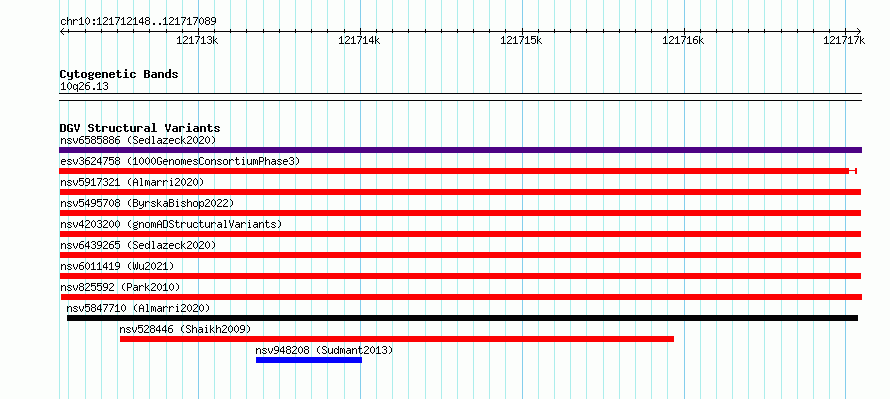Select the nsv5847710 (Almarri2020) label
This screenshot has height=399, width=890.
tap(138, 308)
